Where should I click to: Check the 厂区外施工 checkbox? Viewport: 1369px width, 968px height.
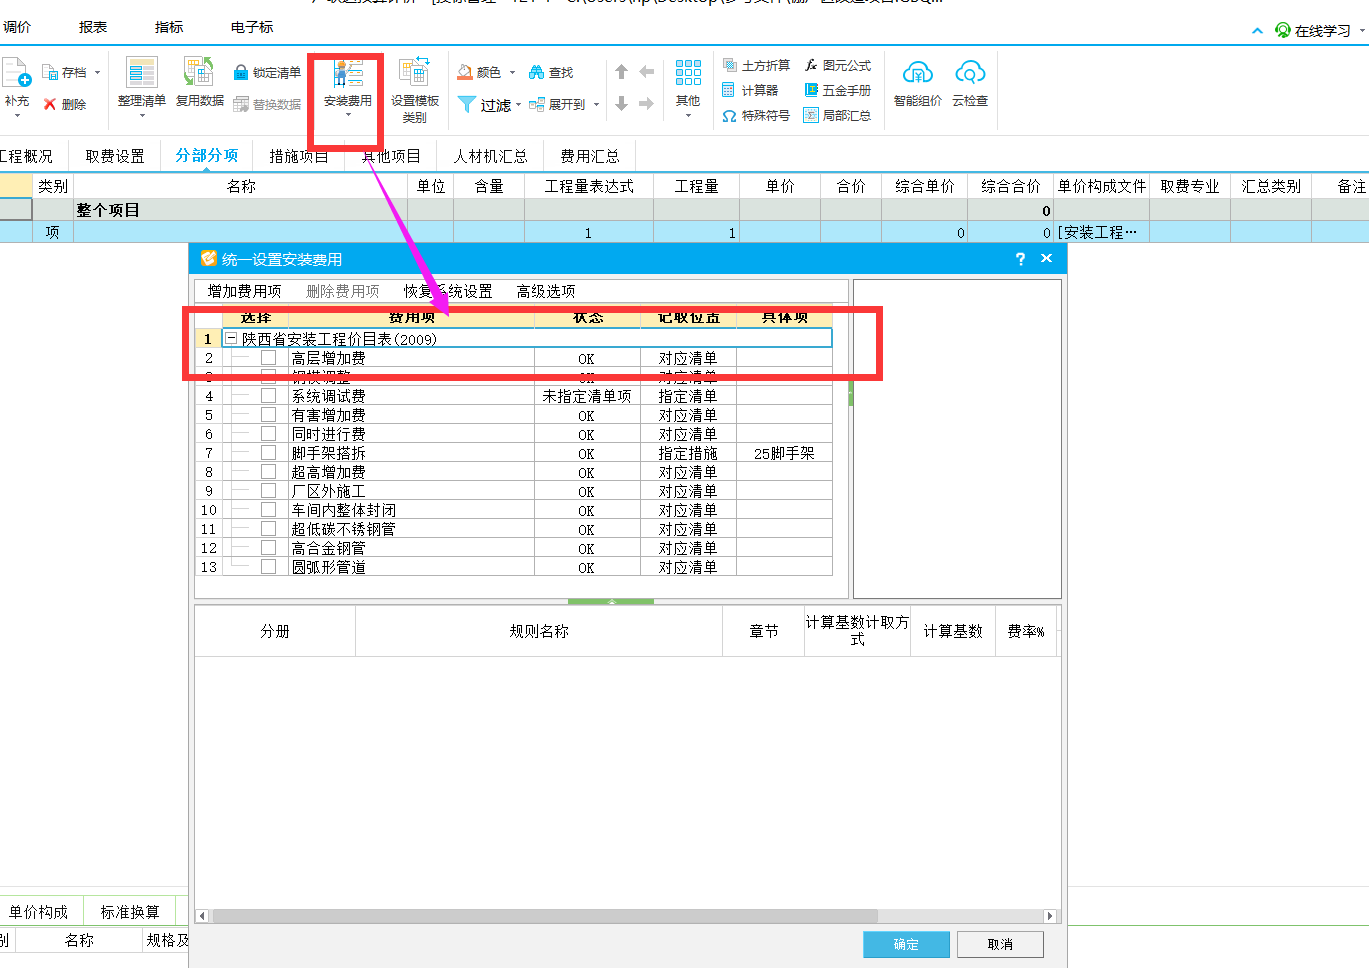click(x=268, y=491)
